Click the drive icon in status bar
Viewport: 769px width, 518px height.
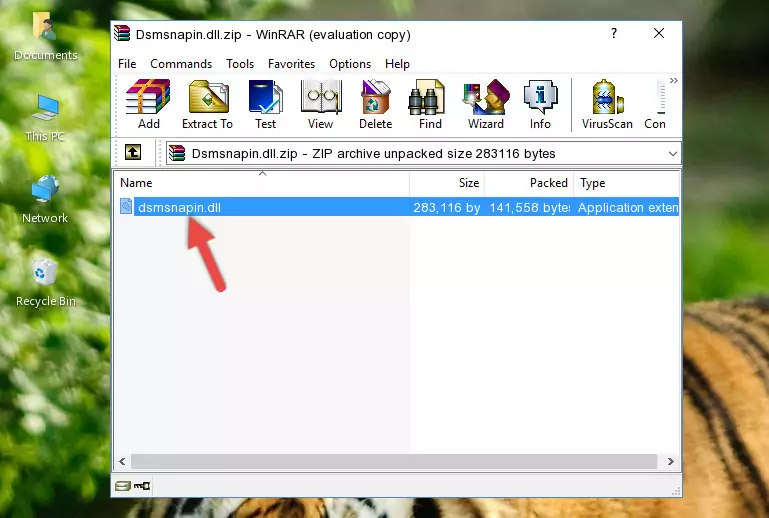click(x=123, y=486)
